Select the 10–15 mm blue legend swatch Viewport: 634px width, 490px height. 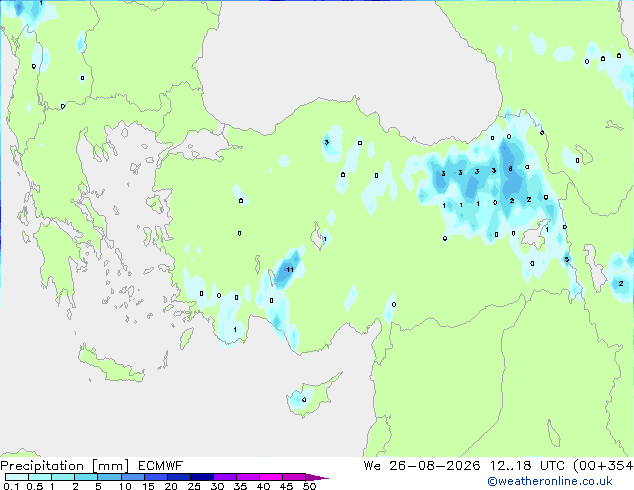coord(133,477)
